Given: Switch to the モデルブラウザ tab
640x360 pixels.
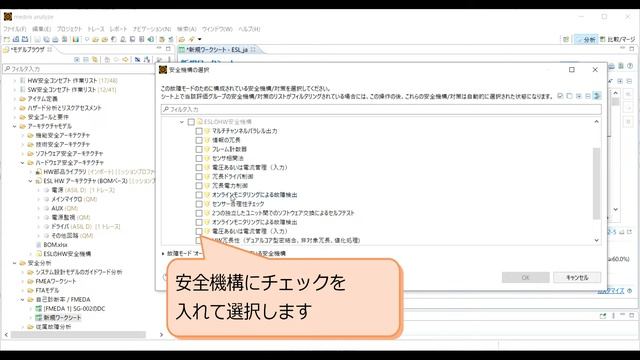Looking at the screenshot, I should click(x=28, y=49).
